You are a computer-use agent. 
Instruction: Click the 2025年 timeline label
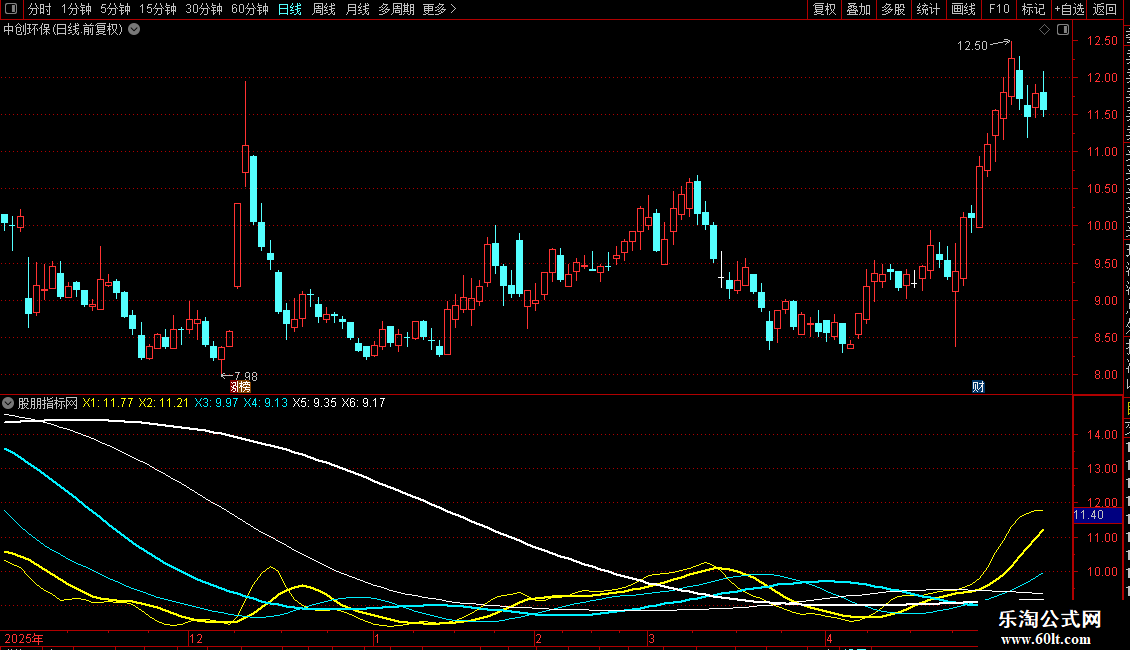[24, 638]
